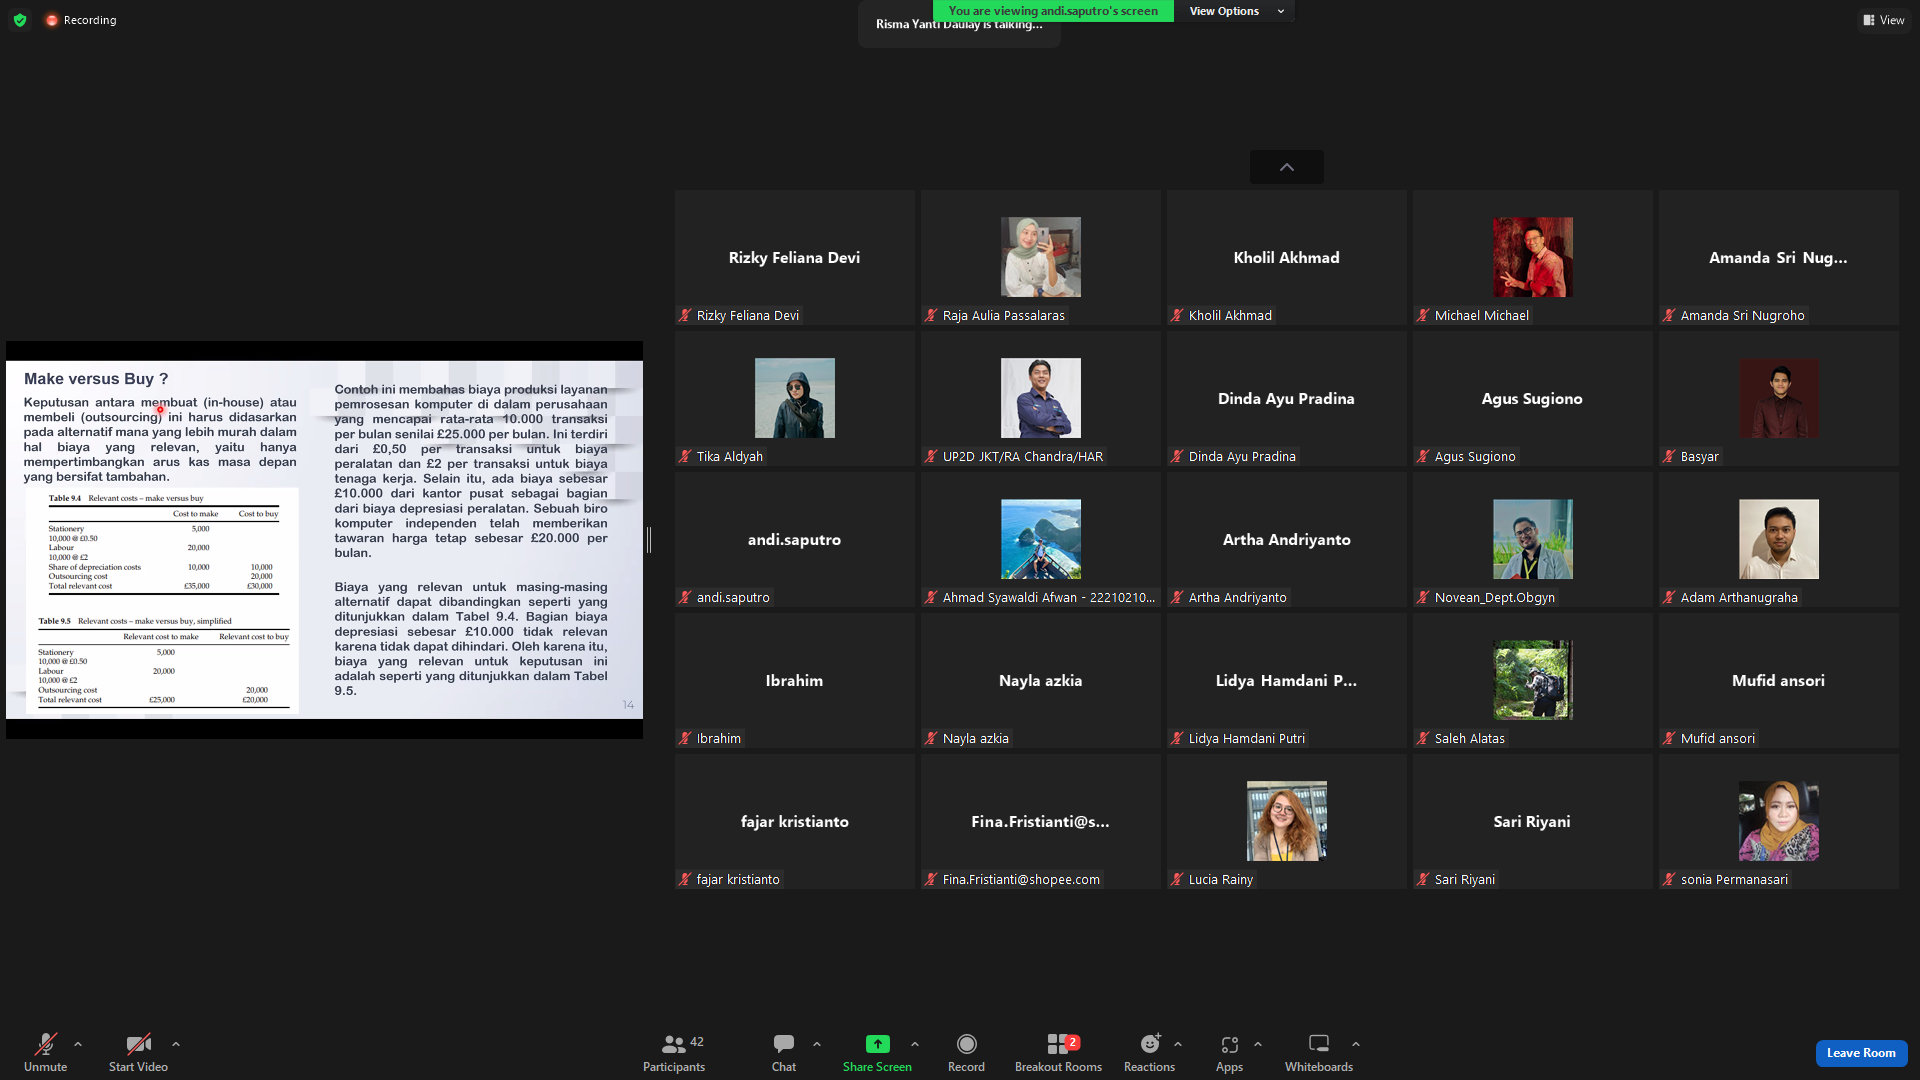The height and width of the screenshot is (1080, 1920).
Task: Expand audio options arrow next to Unmute
Action: pyautogui.click(x=78, y=1044)
